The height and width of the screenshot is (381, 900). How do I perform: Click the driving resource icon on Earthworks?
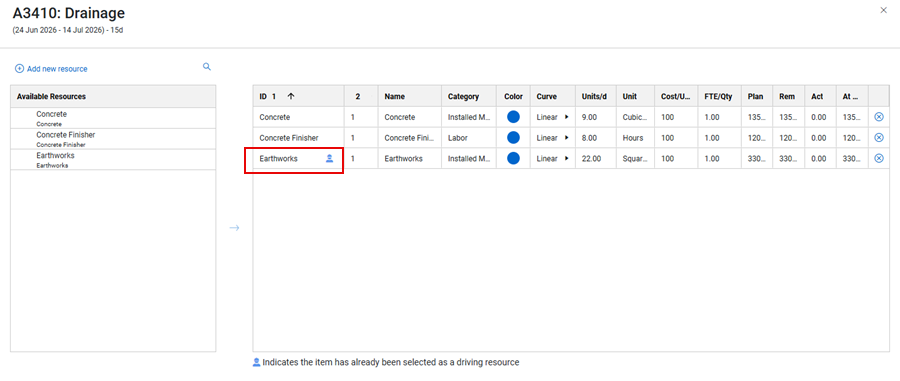point(329,158)
